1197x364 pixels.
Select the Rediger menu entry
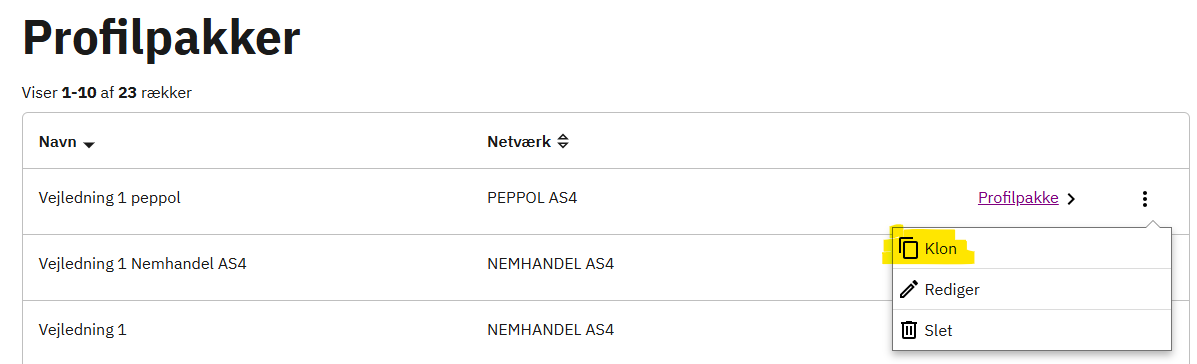(x=1031, y=289)
